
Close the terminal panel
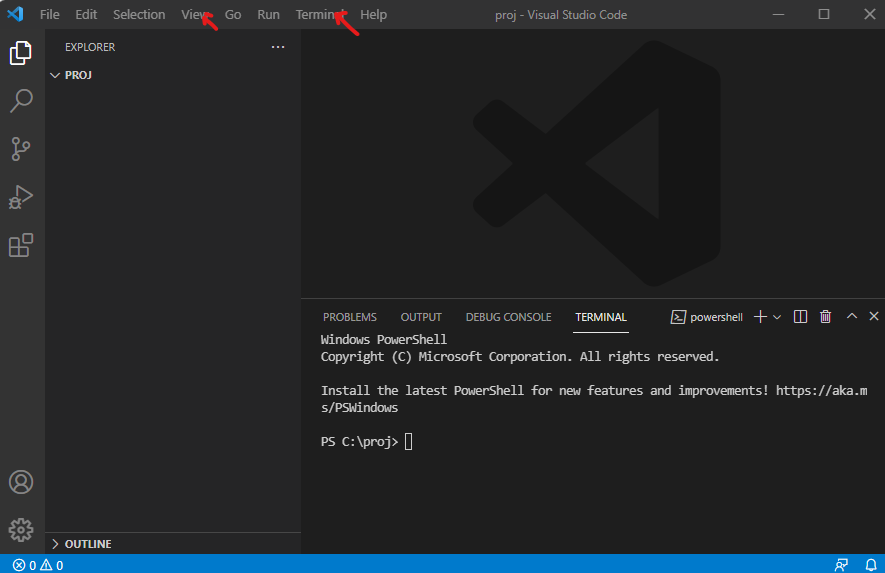[x=874, y=317]
